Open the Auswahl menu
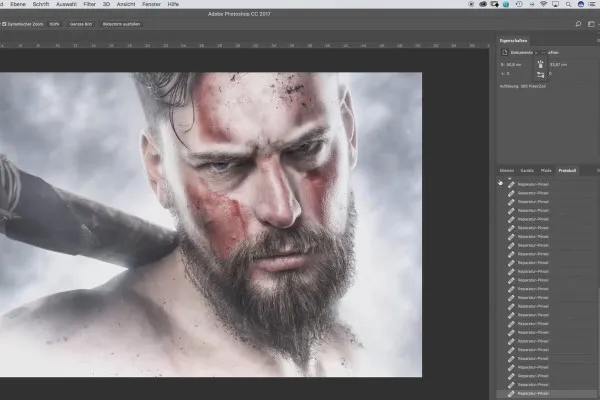 (66, 4)
